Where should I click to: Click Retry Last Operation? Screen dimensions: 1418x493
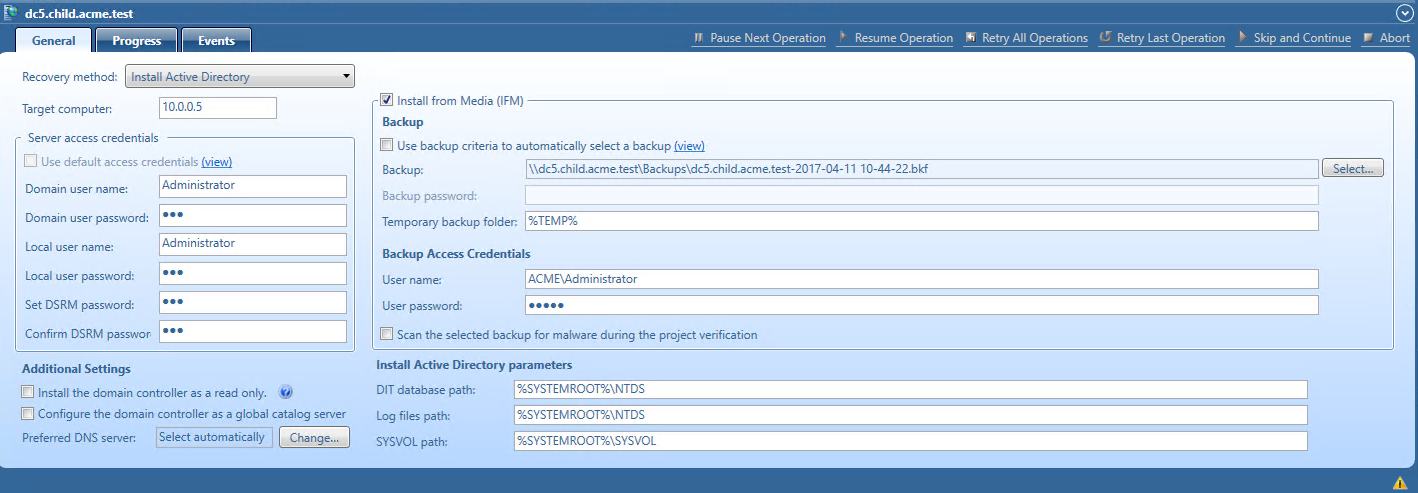click(x=1162, y=38)
